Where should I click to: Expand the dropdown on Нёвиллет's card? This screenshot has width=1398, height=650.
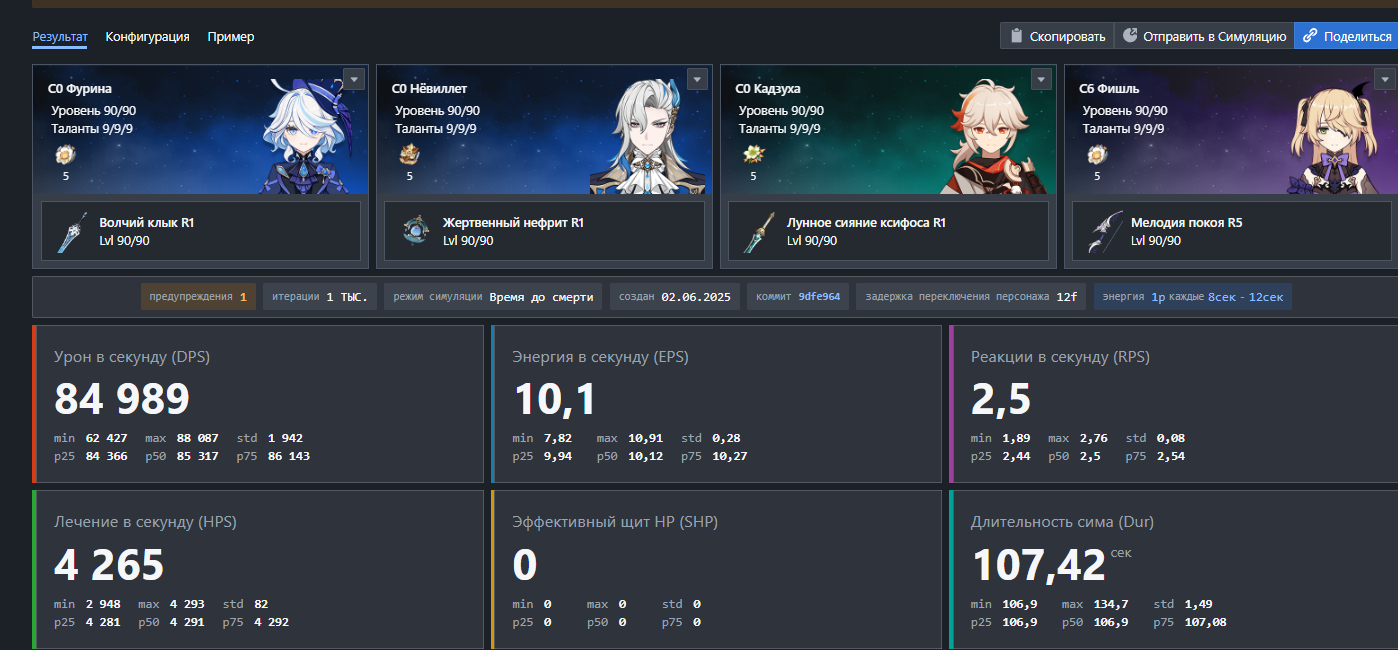point(698,79)
